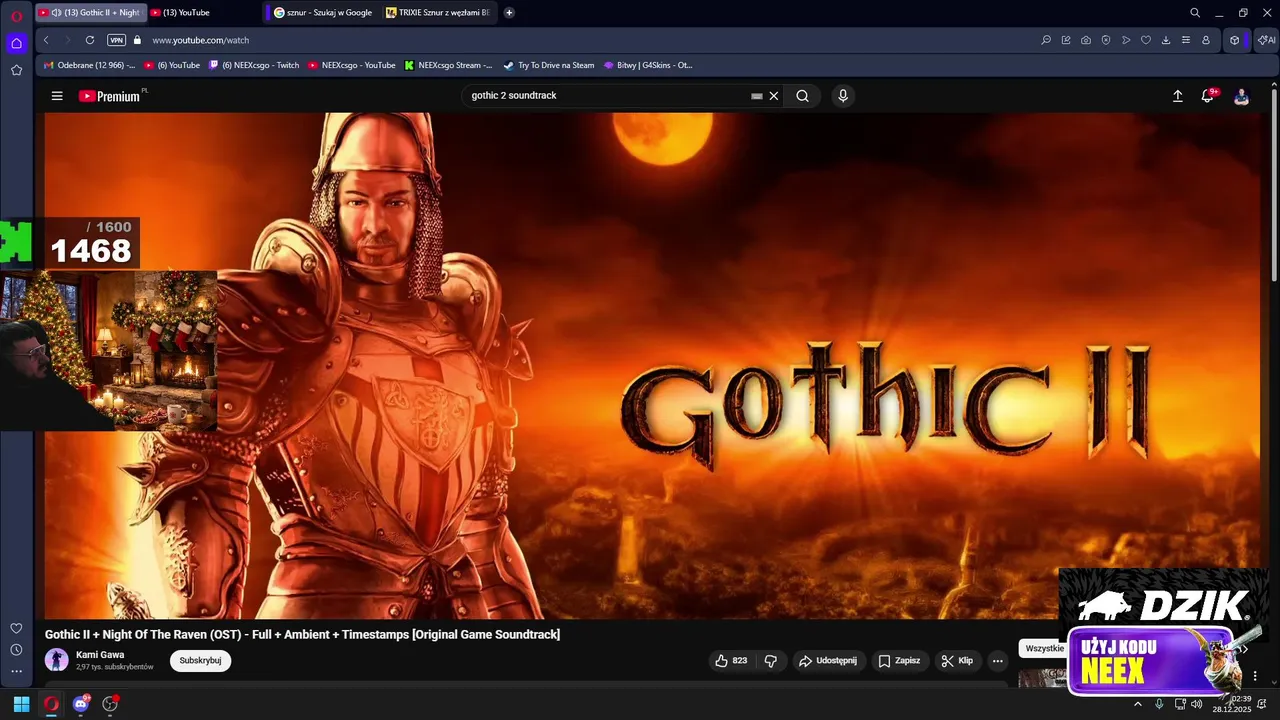Viewport: 1280px width, 720px height.
Task: Open NEEXcsgo - YouTube bookmark
Action: [x=352, y=65]
